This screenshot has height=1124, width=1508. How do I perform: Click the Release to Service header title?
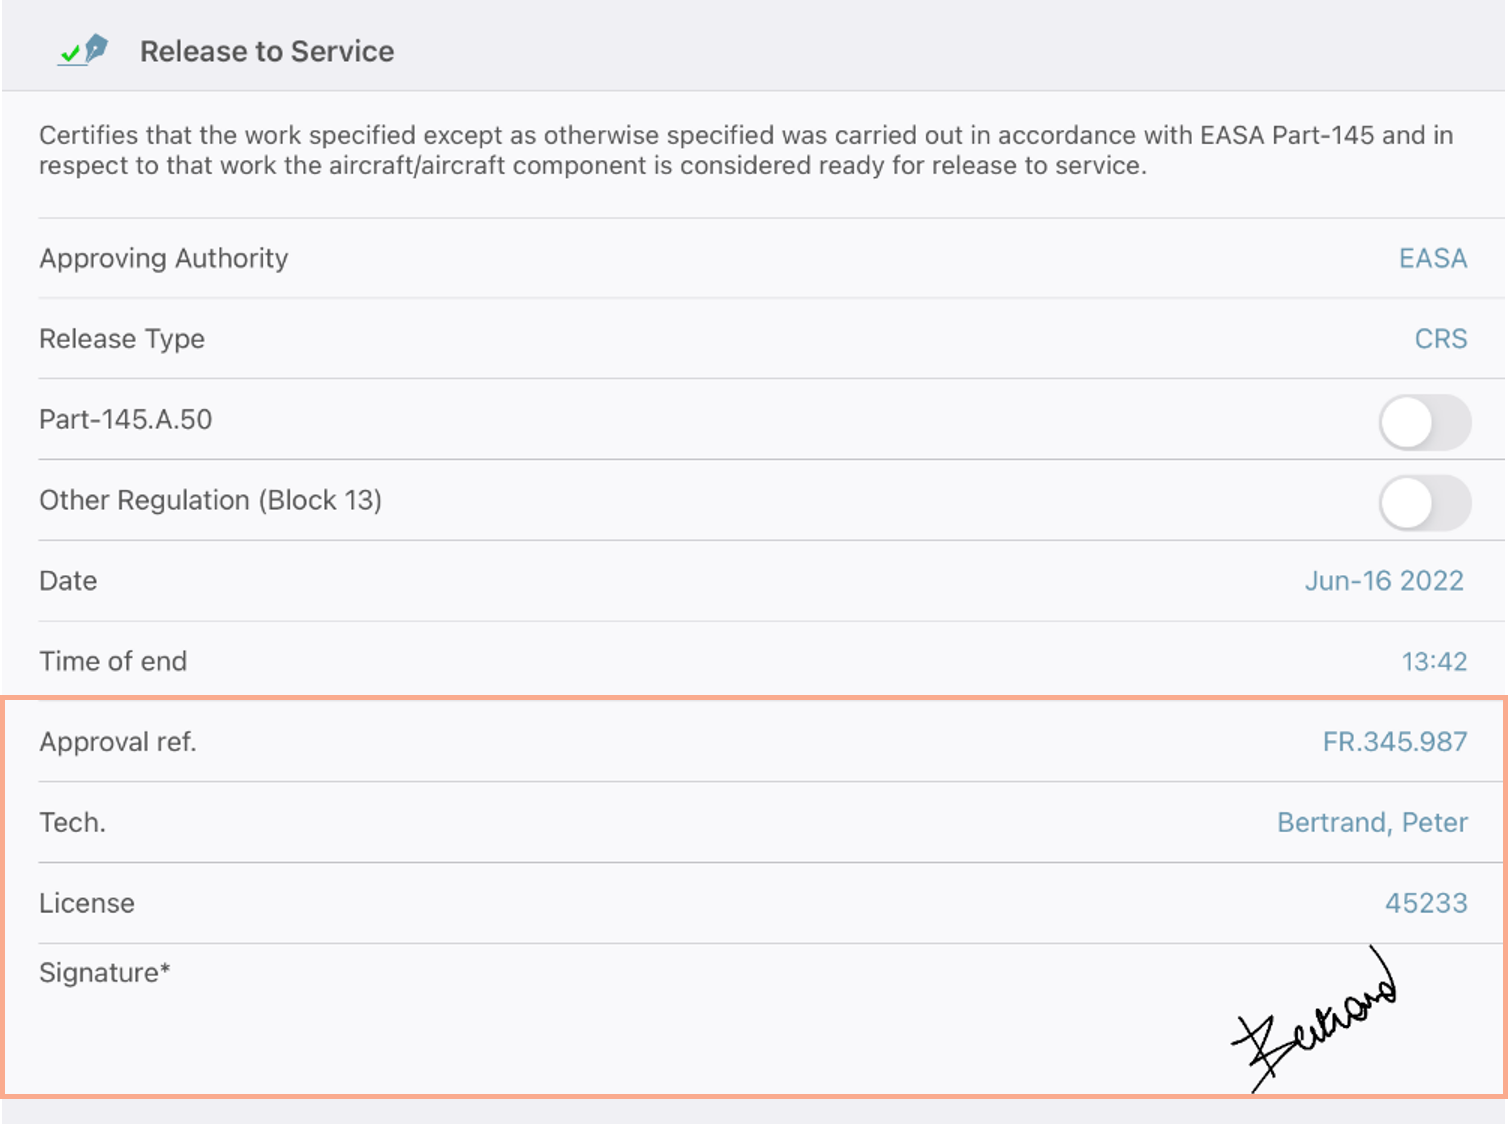267,51
